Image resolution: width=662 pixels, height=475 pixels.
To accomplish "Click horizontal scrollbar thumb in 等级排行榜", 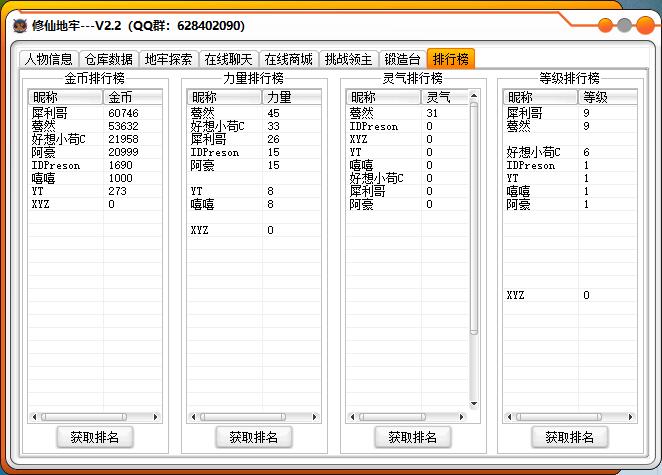I will click(559, 417).
